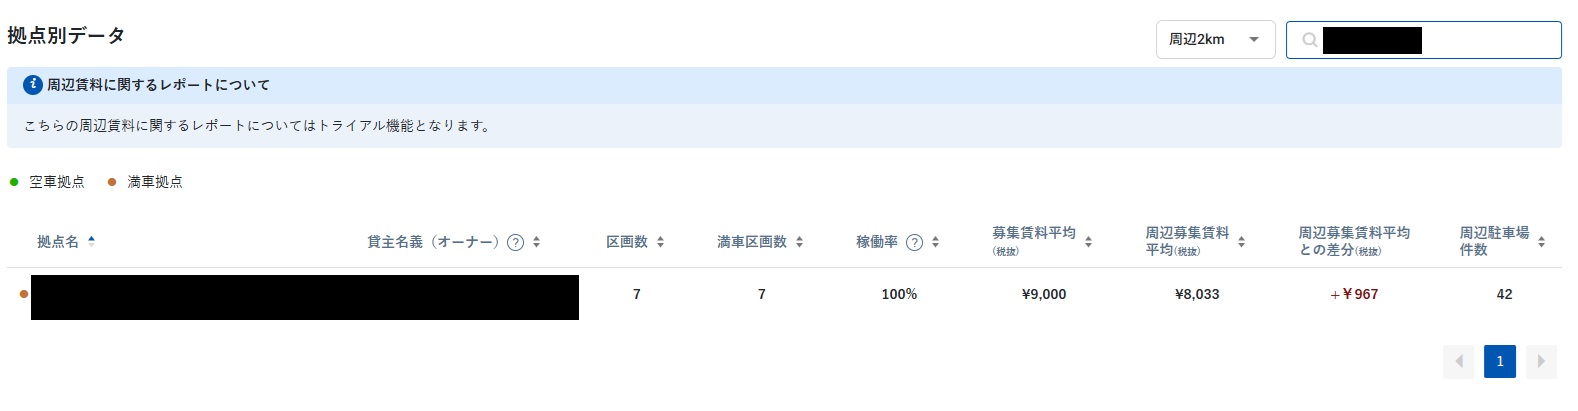
Task: Sort table by 区画数
Action: tap(660, 242)
